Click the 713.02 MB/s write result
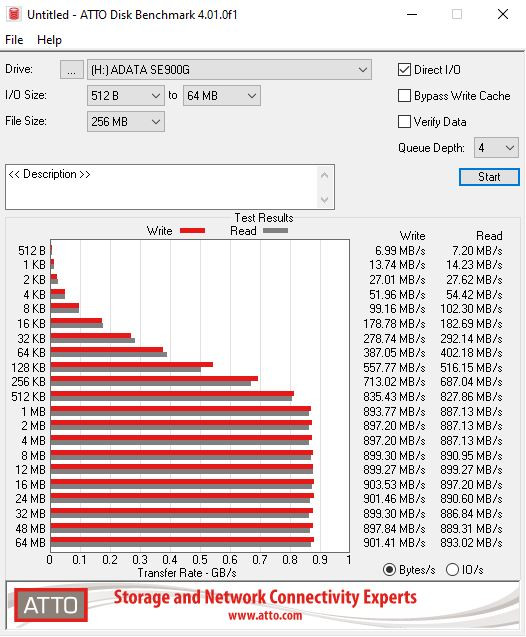The height and width of the screenshot is (637, 526). coord(394,382)
